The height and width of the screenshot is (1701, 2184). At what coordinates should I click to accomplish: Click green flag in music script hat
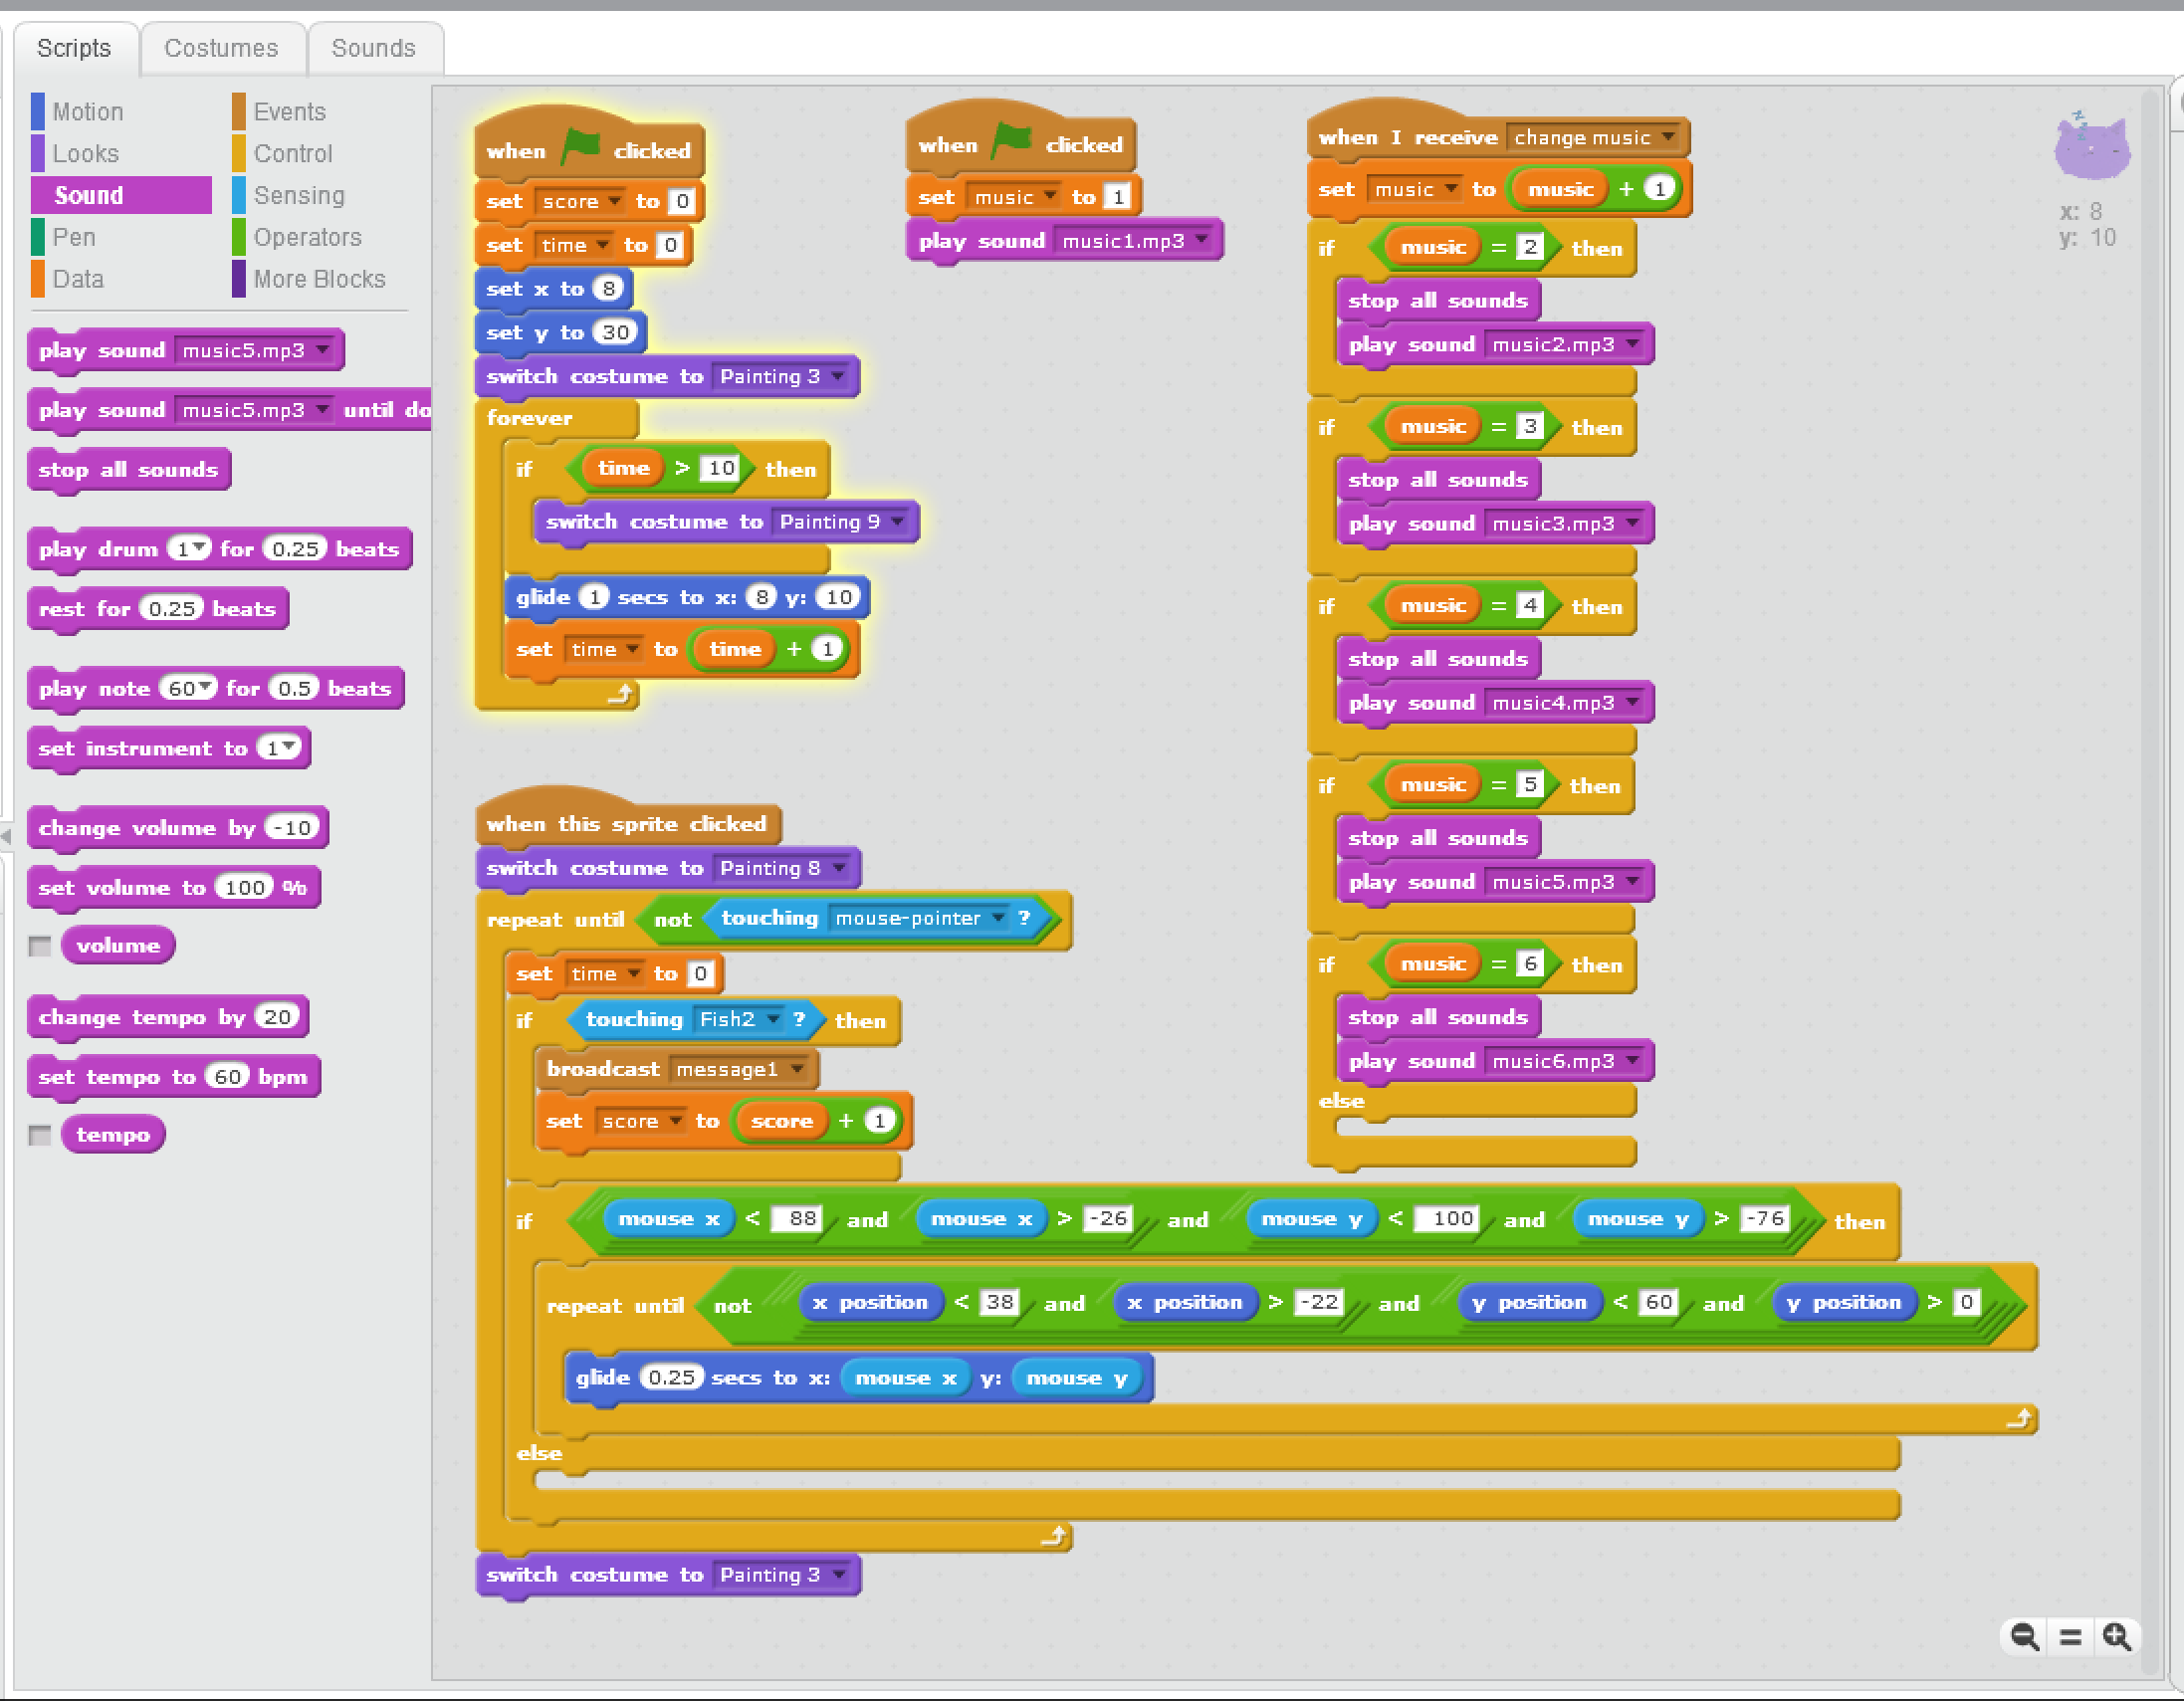[x=1012, y=142]
